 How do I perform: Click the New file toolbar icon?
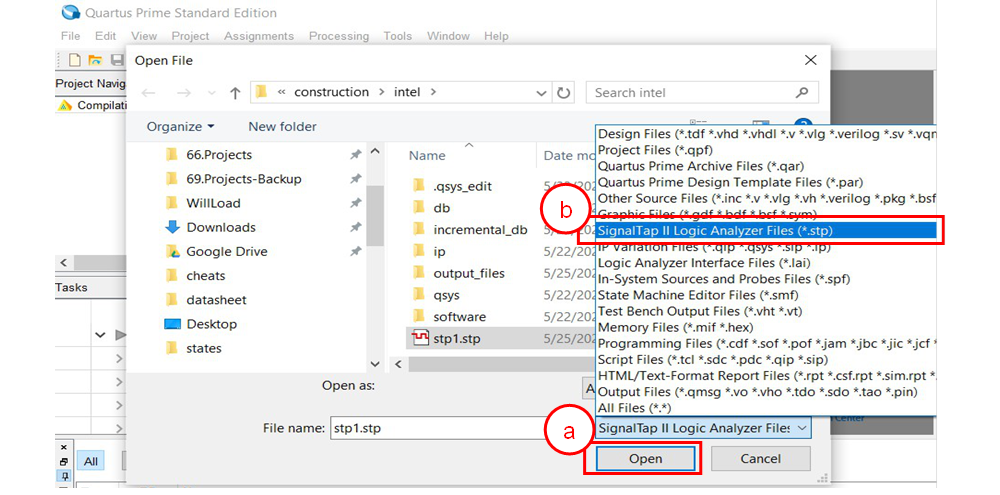coord(75,60)
